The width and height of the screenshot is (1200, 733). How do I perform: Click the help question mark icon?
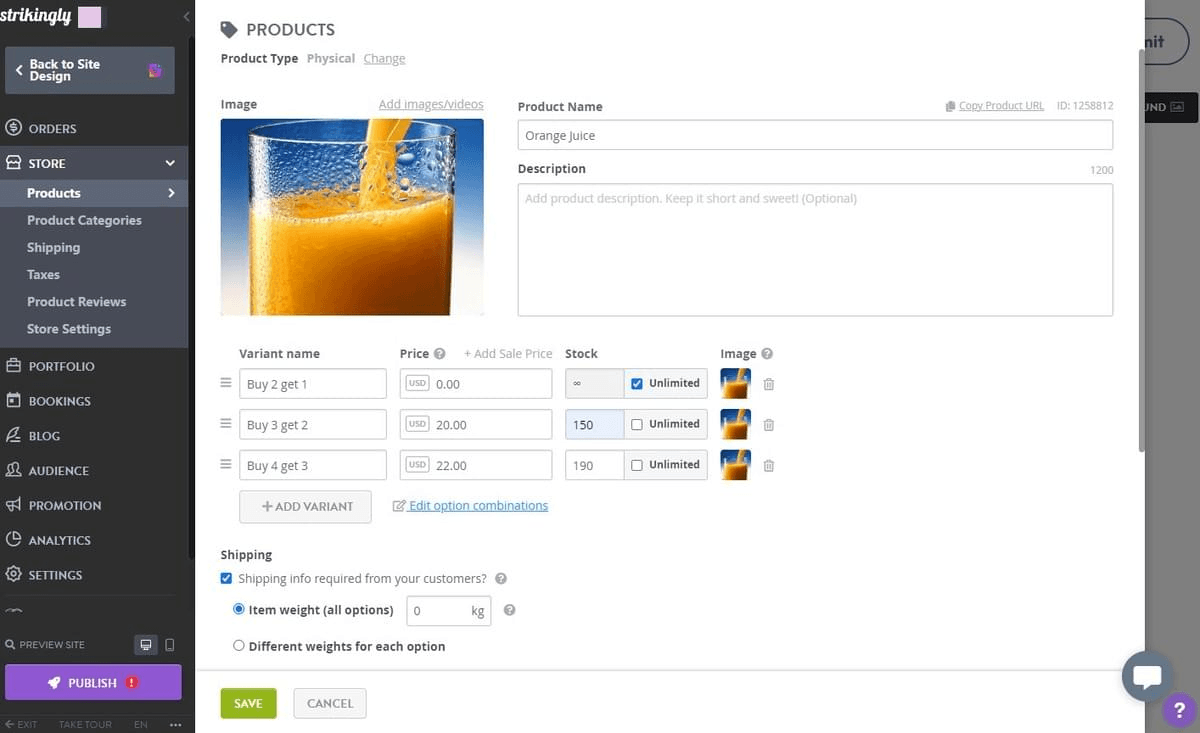coord(1178,710)
